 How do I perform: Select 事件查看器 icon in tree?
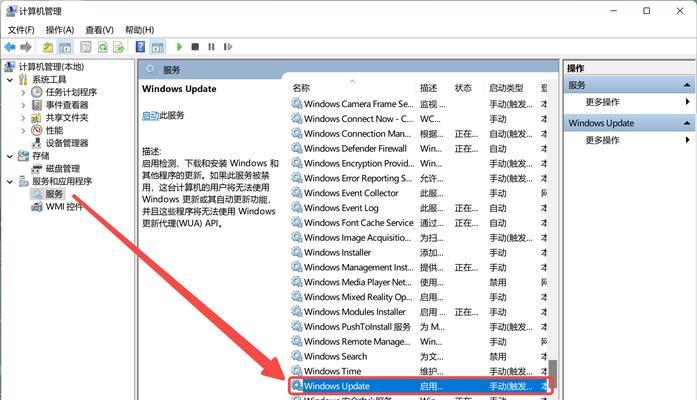36,105
